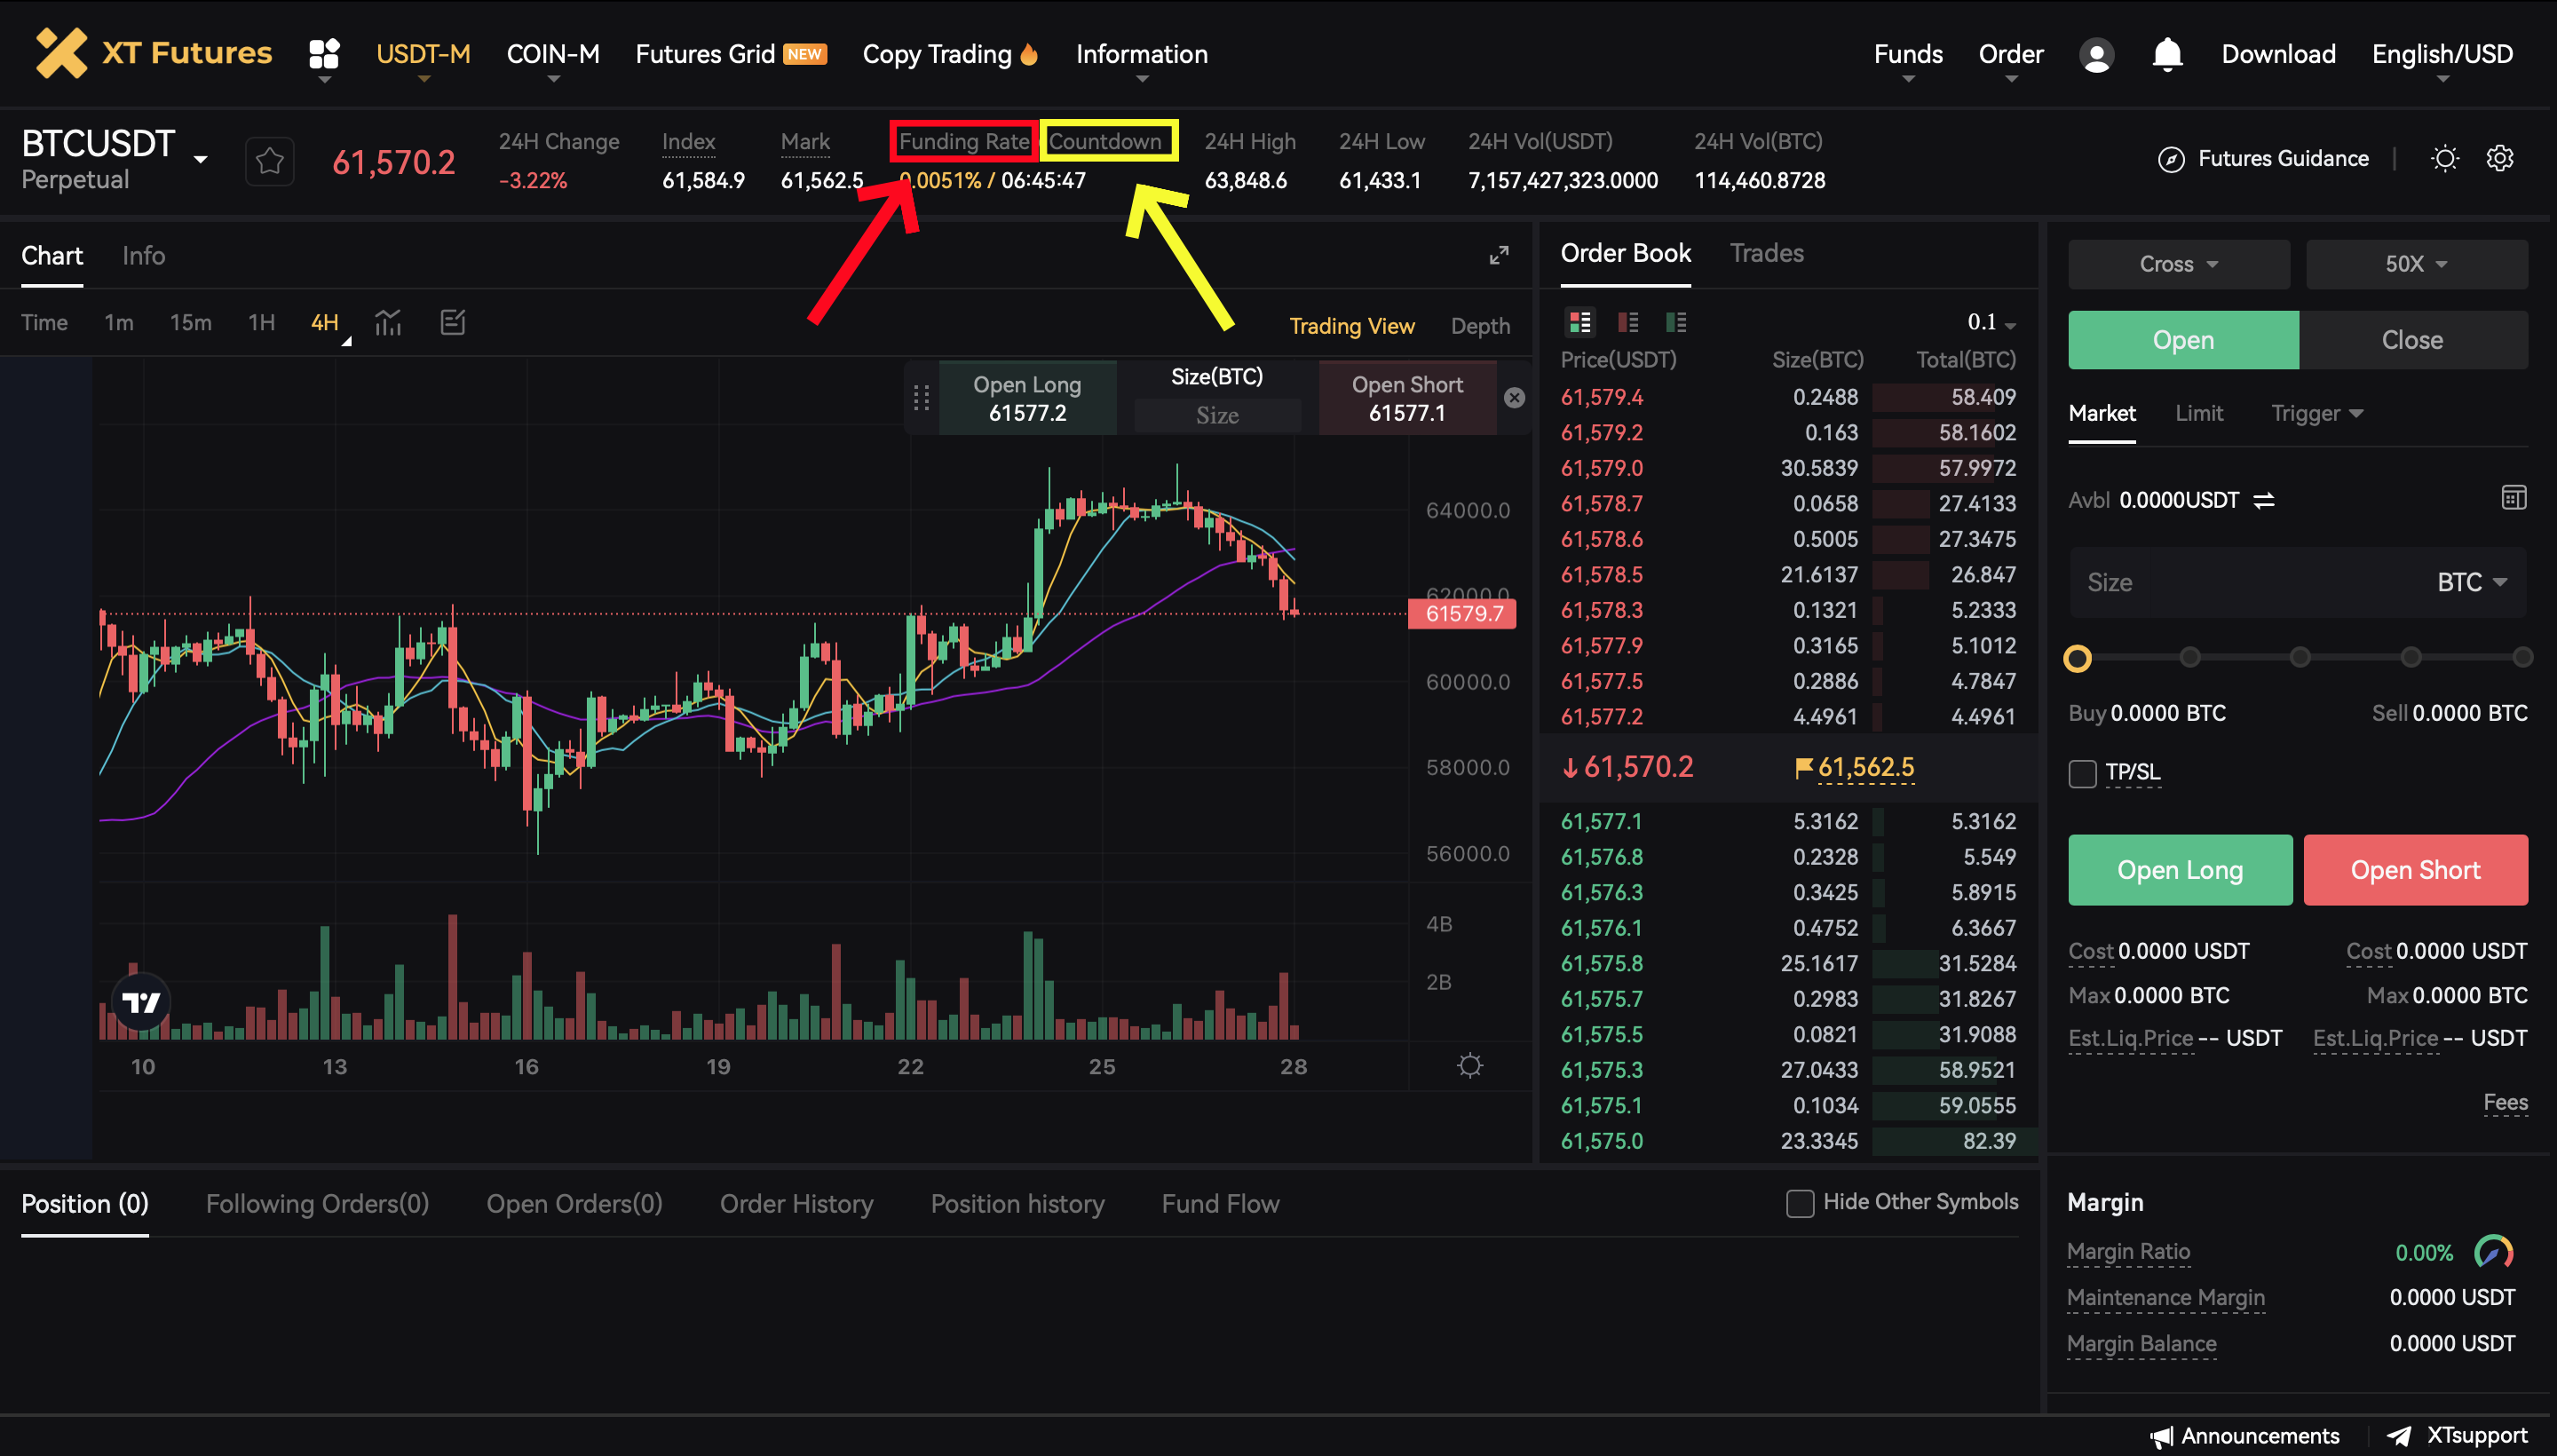Open the chart indicators icon

[x=388, y=322]
